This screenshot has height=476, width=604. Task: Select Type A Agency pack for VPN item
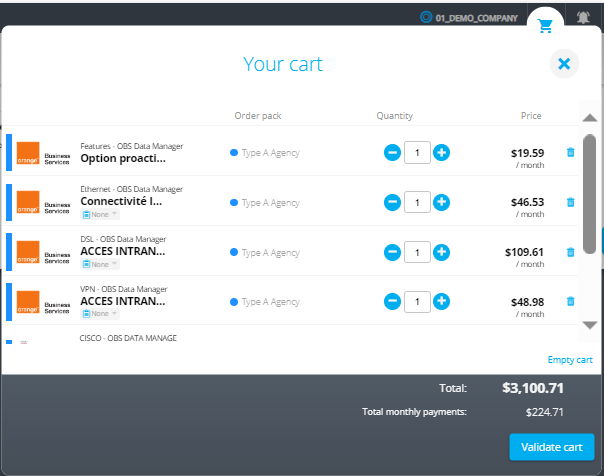(265, 302)
